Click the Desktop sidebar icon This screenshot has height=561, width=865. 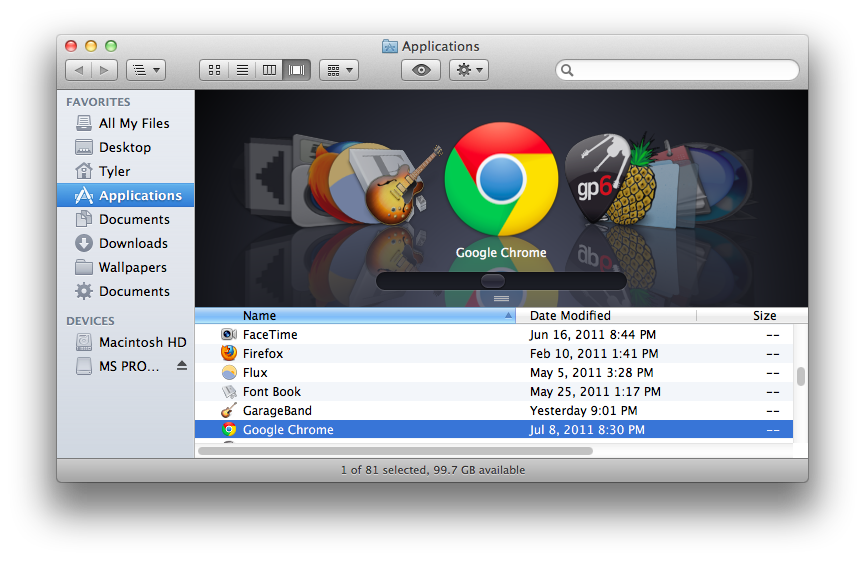[x=84, y=147]
